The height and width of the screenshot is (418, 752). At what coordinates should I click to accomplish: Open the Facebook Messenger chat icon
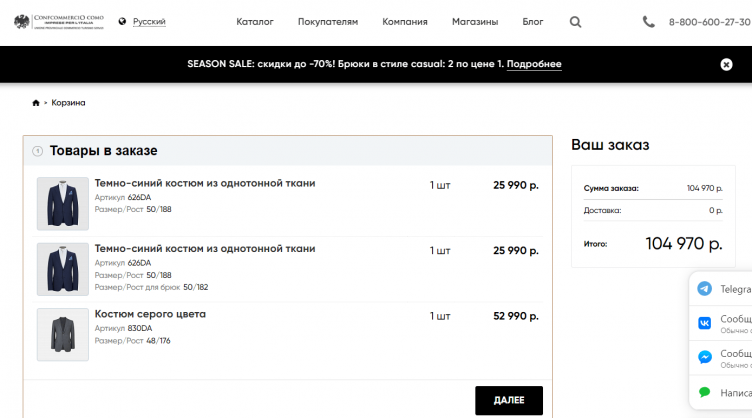point(705,357)
